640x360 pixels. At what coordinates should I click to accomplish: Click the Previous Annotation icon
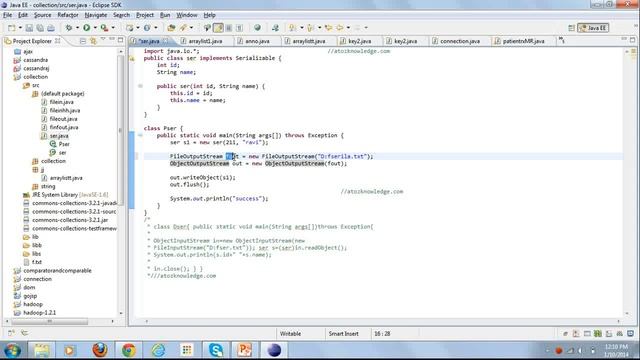(311, 28)
